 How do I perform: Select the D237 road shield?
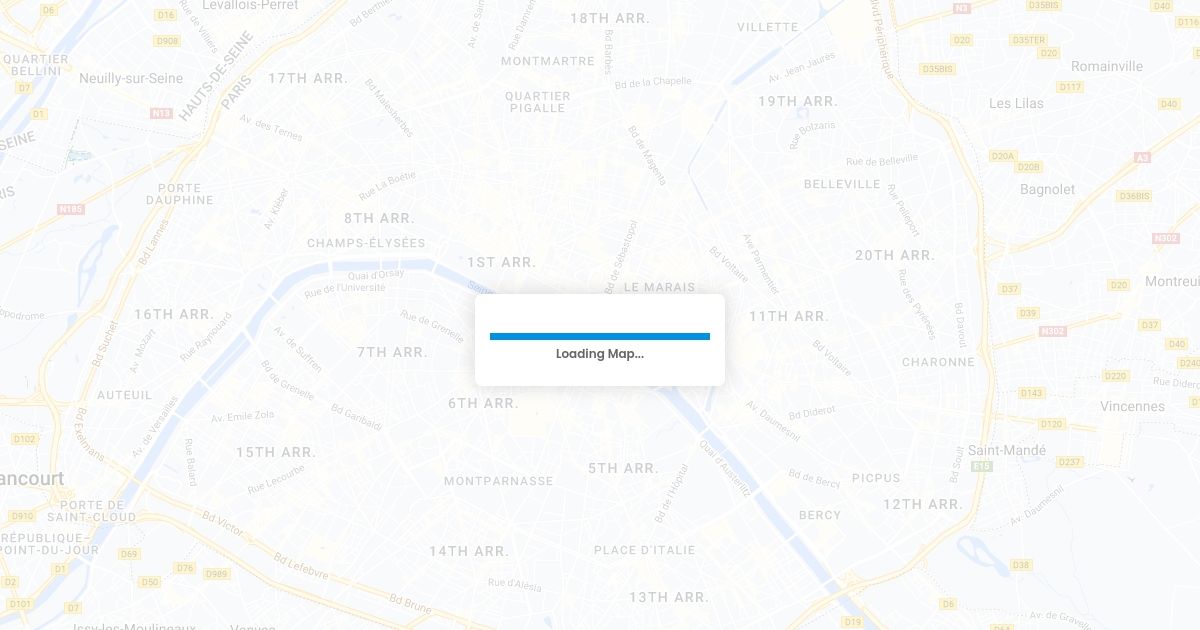[x=1070, y=462]
